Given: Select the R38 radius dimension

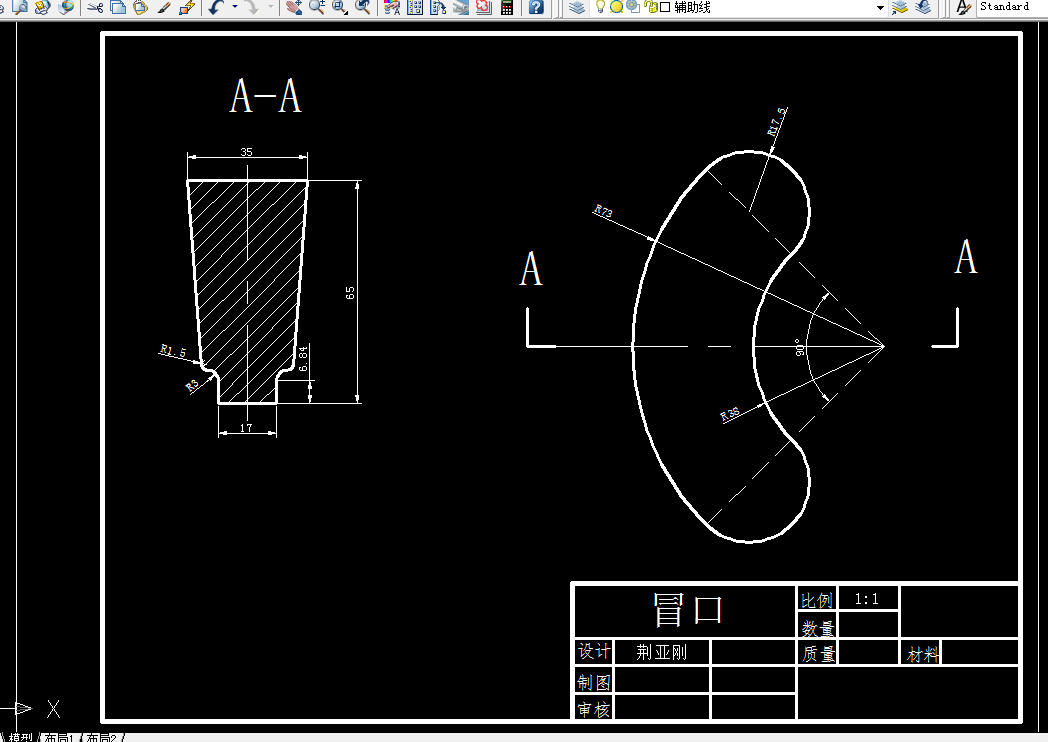Looking at the screenshot, I should pyautogui.click(x=730, y=414).
